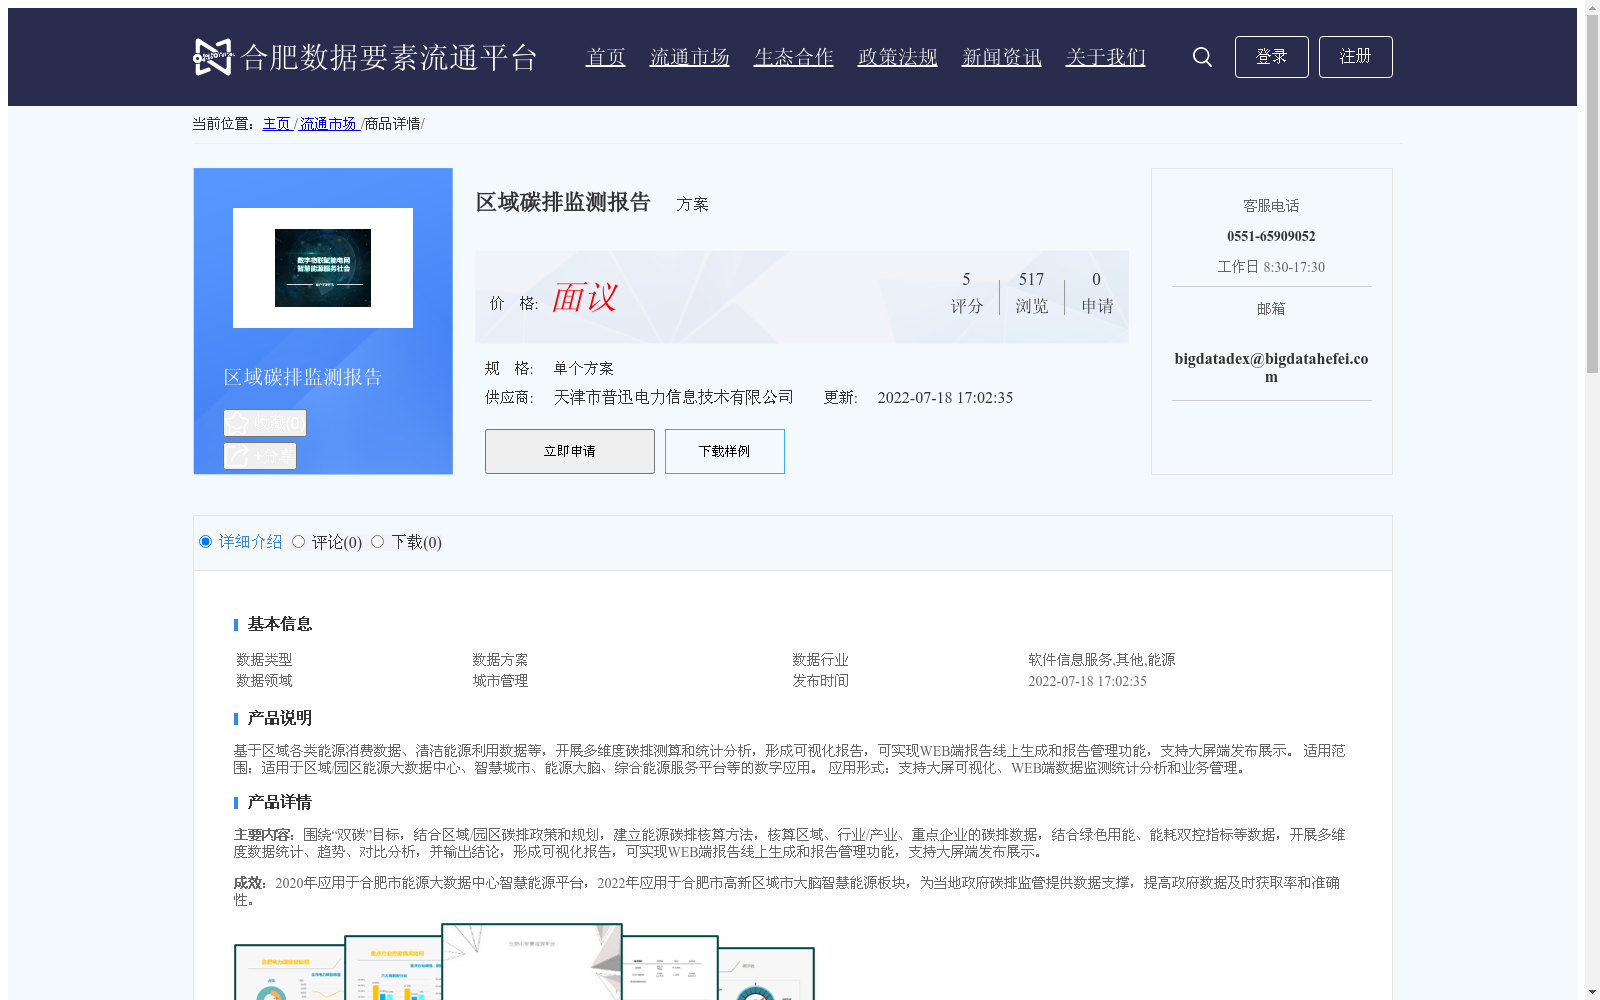Click the 收藏 collect icon
The width and height of the screenshot is (1600, 1000).
tap(237, 422)
